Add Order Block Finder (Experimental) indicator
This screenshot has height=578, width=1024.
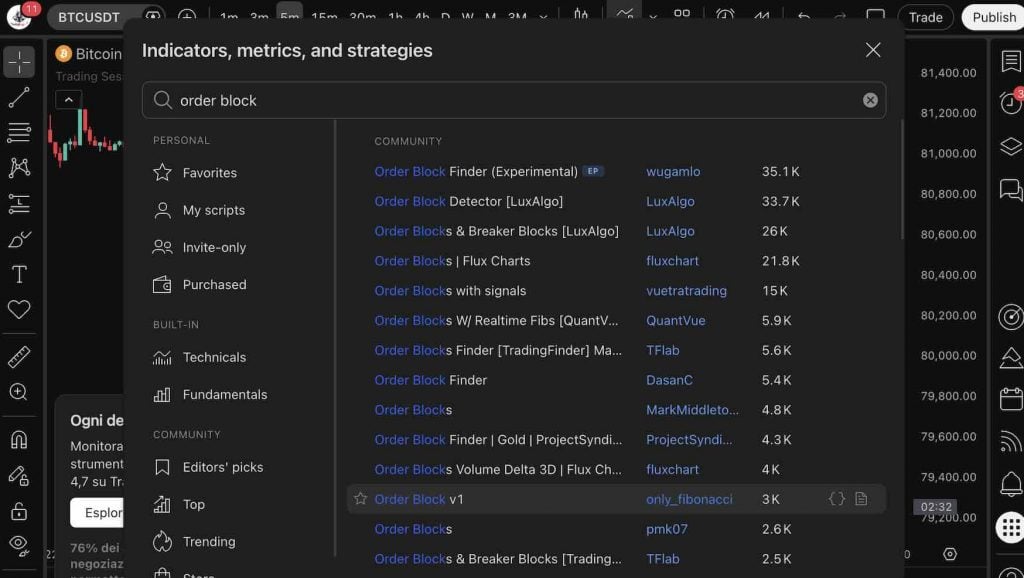[476, 171]
